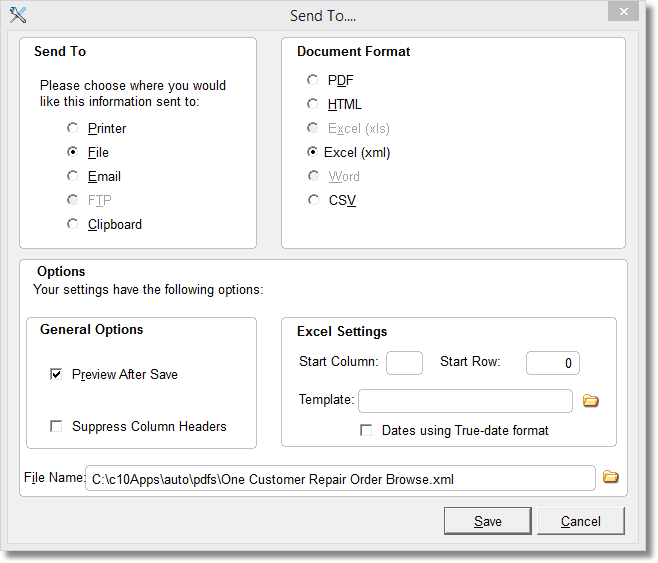Screen dimensions: 658x563
Task: Click the Start Column input box
Action: 404,362
